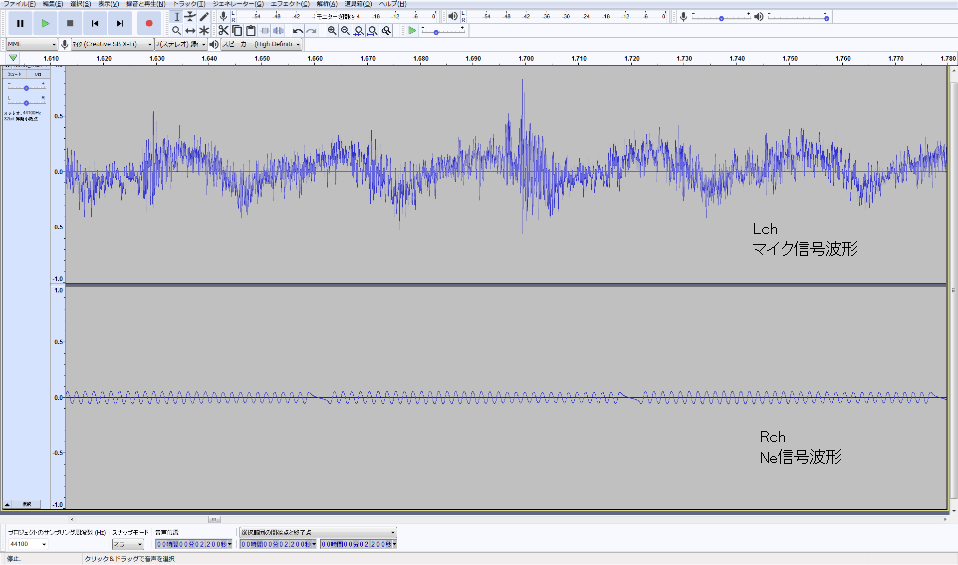The image size is (958, 565).
Task: Select the Draw pencil tool
Action: (x=204, y=17)
